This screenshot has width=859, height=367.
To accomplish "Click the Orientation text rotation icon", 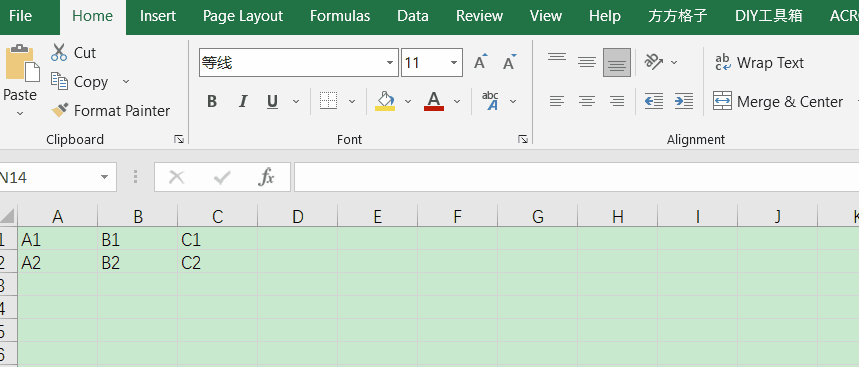I will pyautogui.click(x=654, y=62).
